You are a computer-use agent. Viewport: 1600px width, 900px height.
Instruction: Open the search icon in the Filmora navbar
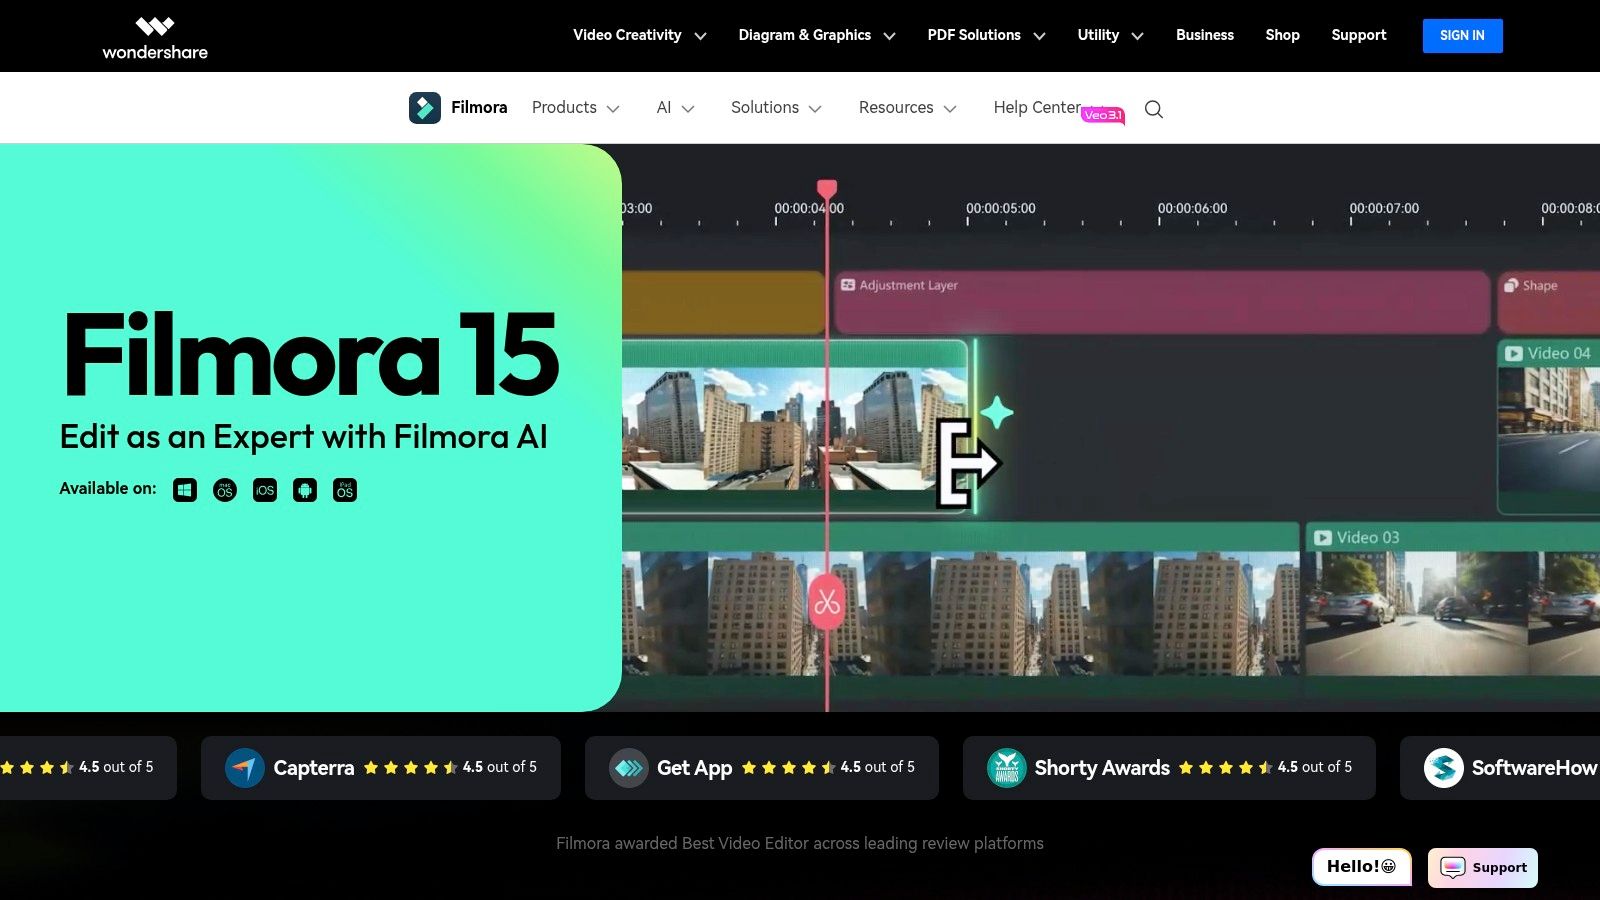pos(1153,108)
